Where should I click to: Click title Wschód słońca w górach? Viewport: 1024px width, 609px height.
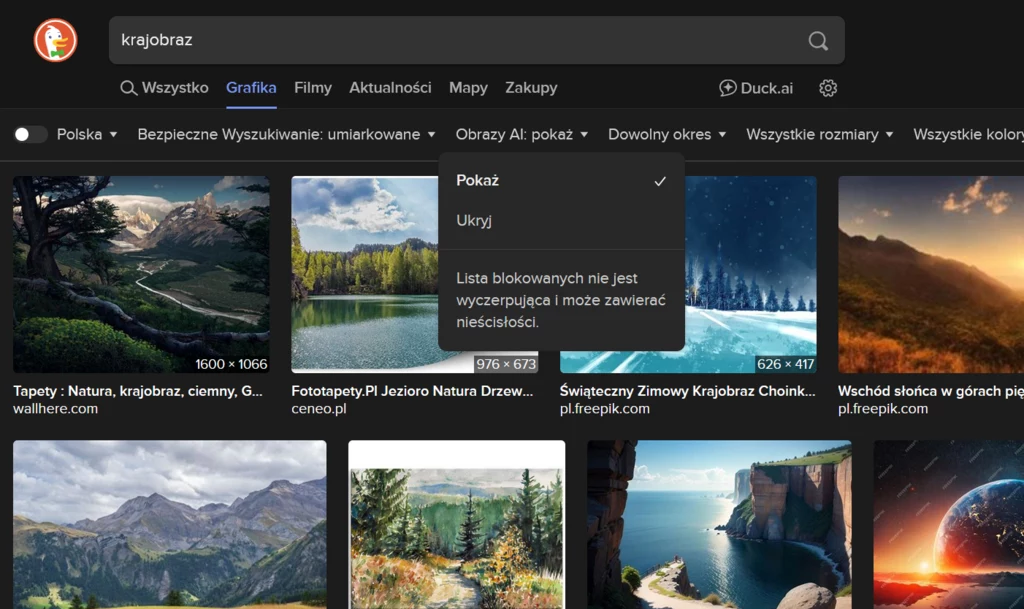point(931,391)
